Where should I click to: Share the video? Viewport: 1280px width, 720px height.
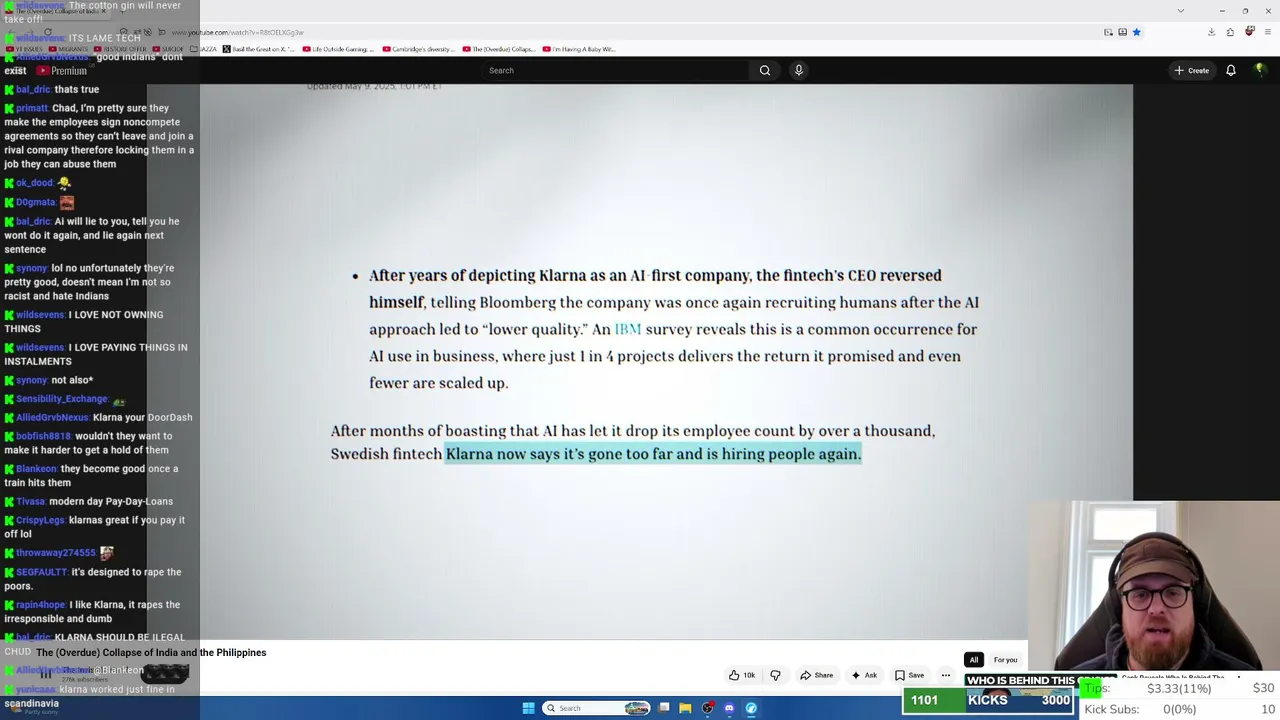point(817,675)
